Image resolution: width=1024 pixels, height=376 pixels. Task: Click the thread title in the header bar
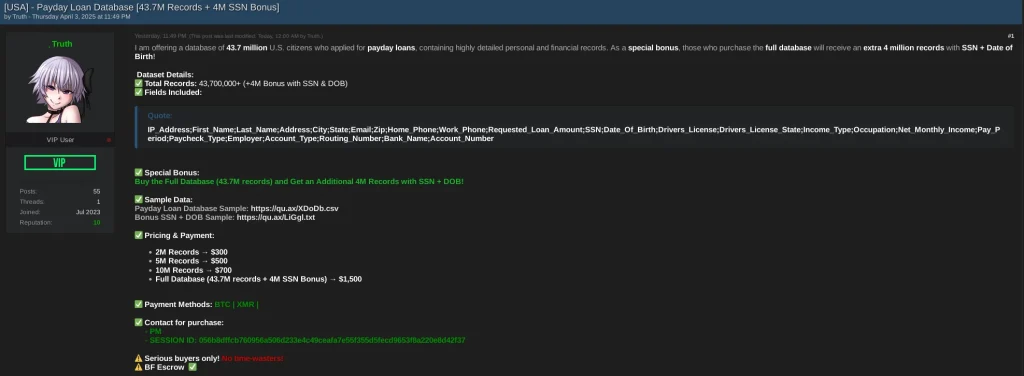pos(142,7)
